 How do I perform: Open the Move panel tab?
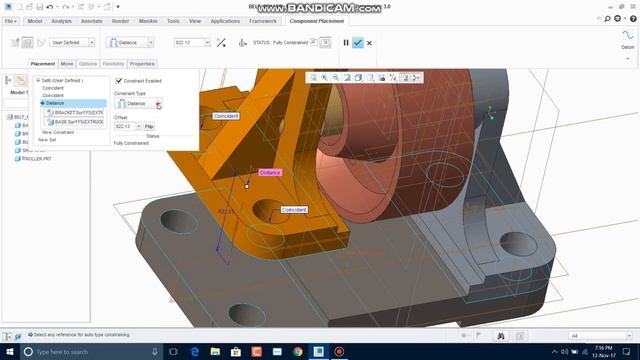67,64
